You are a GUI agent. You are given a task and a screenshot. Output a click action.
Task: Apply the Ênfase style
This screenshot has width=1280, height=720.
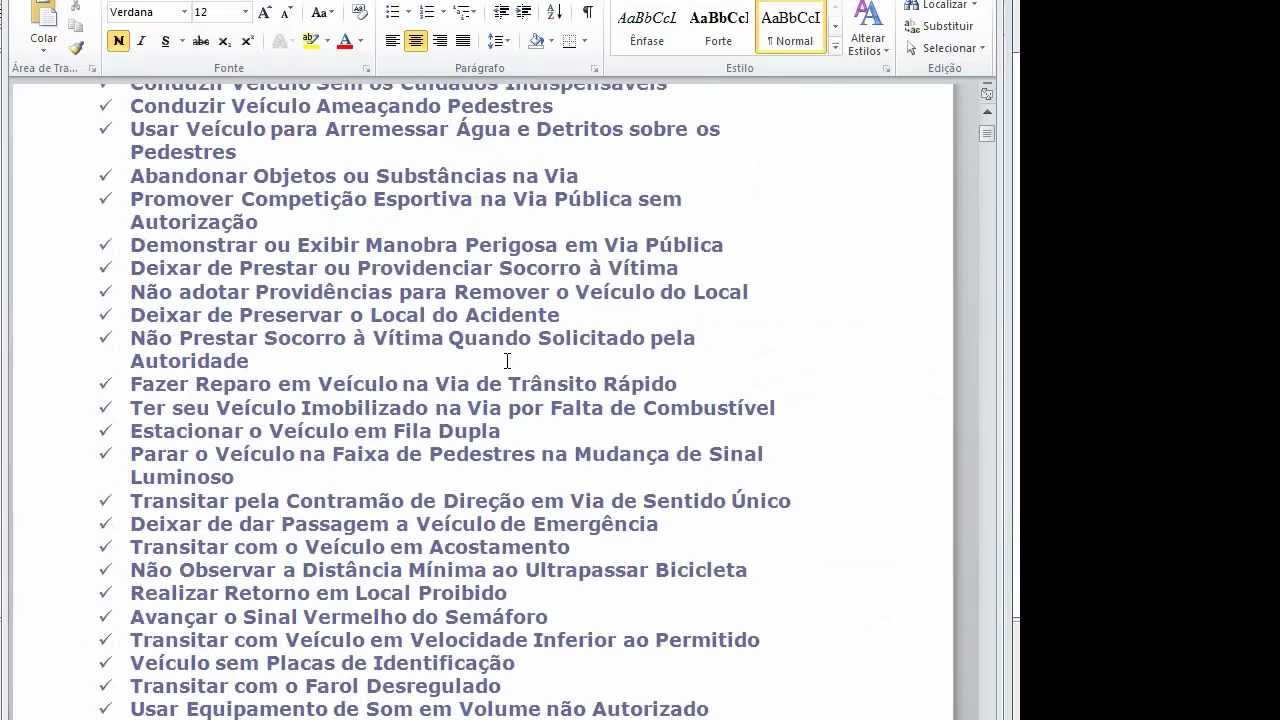click(647, 28)
